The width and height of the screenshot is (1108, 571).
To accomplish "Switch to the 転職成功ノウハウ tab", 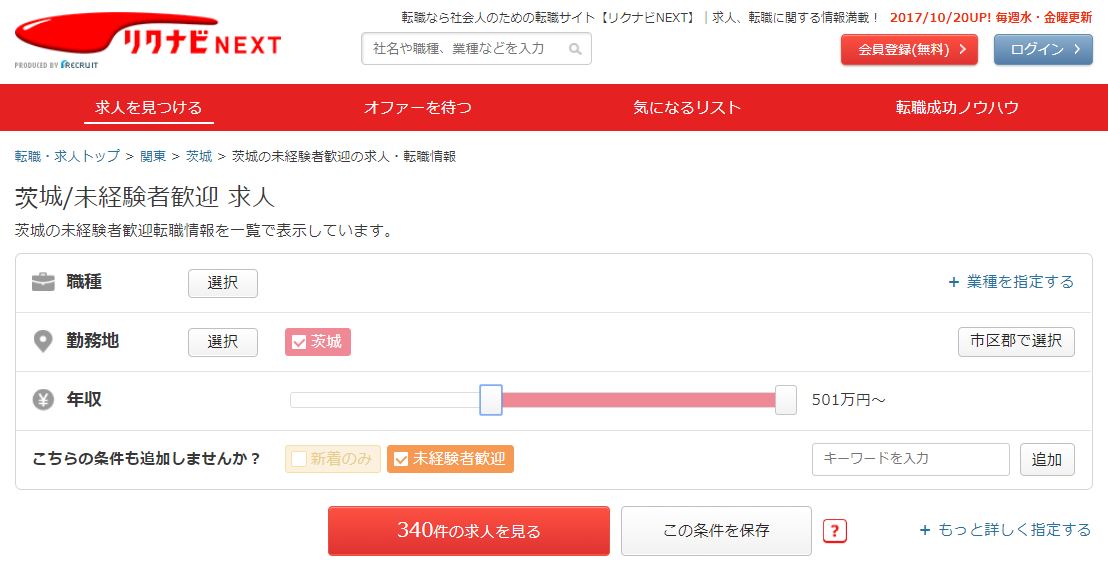I will pos(957,107).
